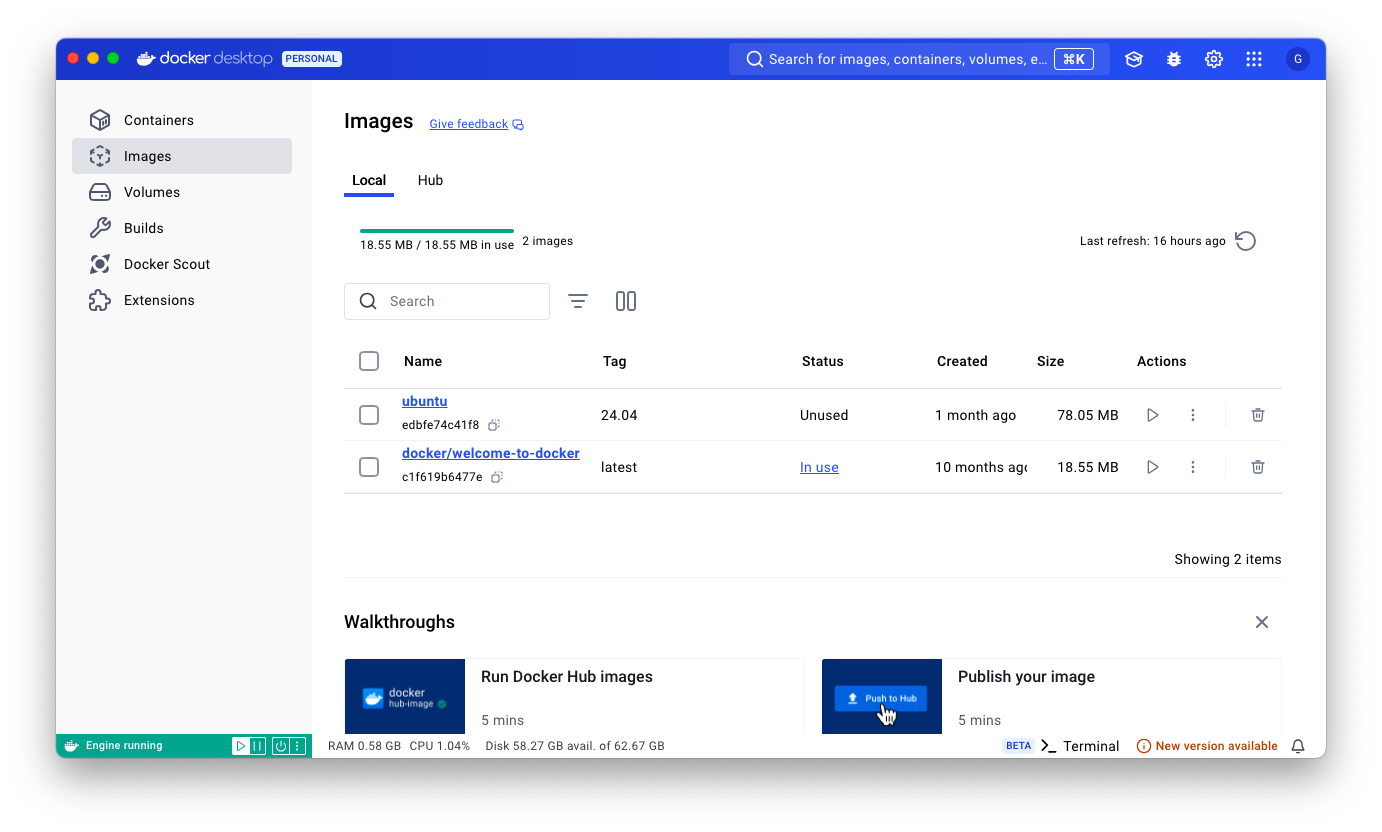1382x832 pixels.
Task: Open the Settings gear icon
Action: pyautogui.click(x=1214, y=59)
